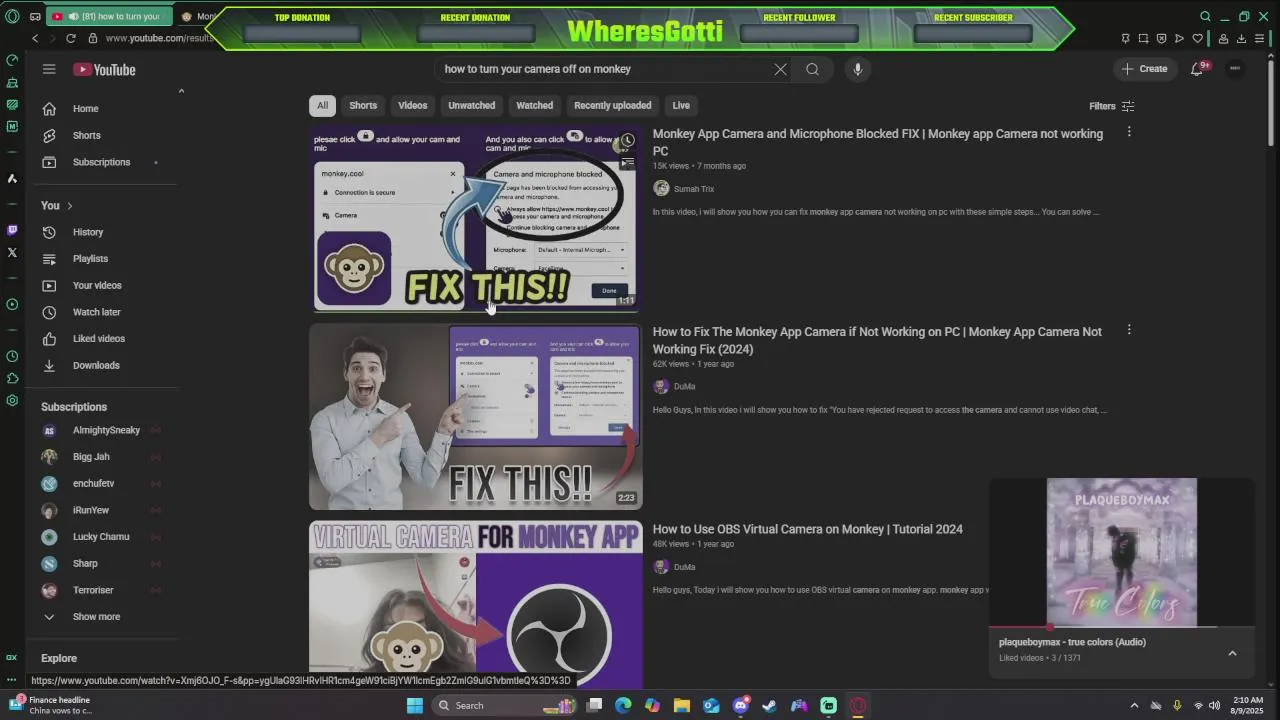Viewport: 1280px width, 720px height.
Task: Open the Opera easy setup icon
Action: [1259, 38]
